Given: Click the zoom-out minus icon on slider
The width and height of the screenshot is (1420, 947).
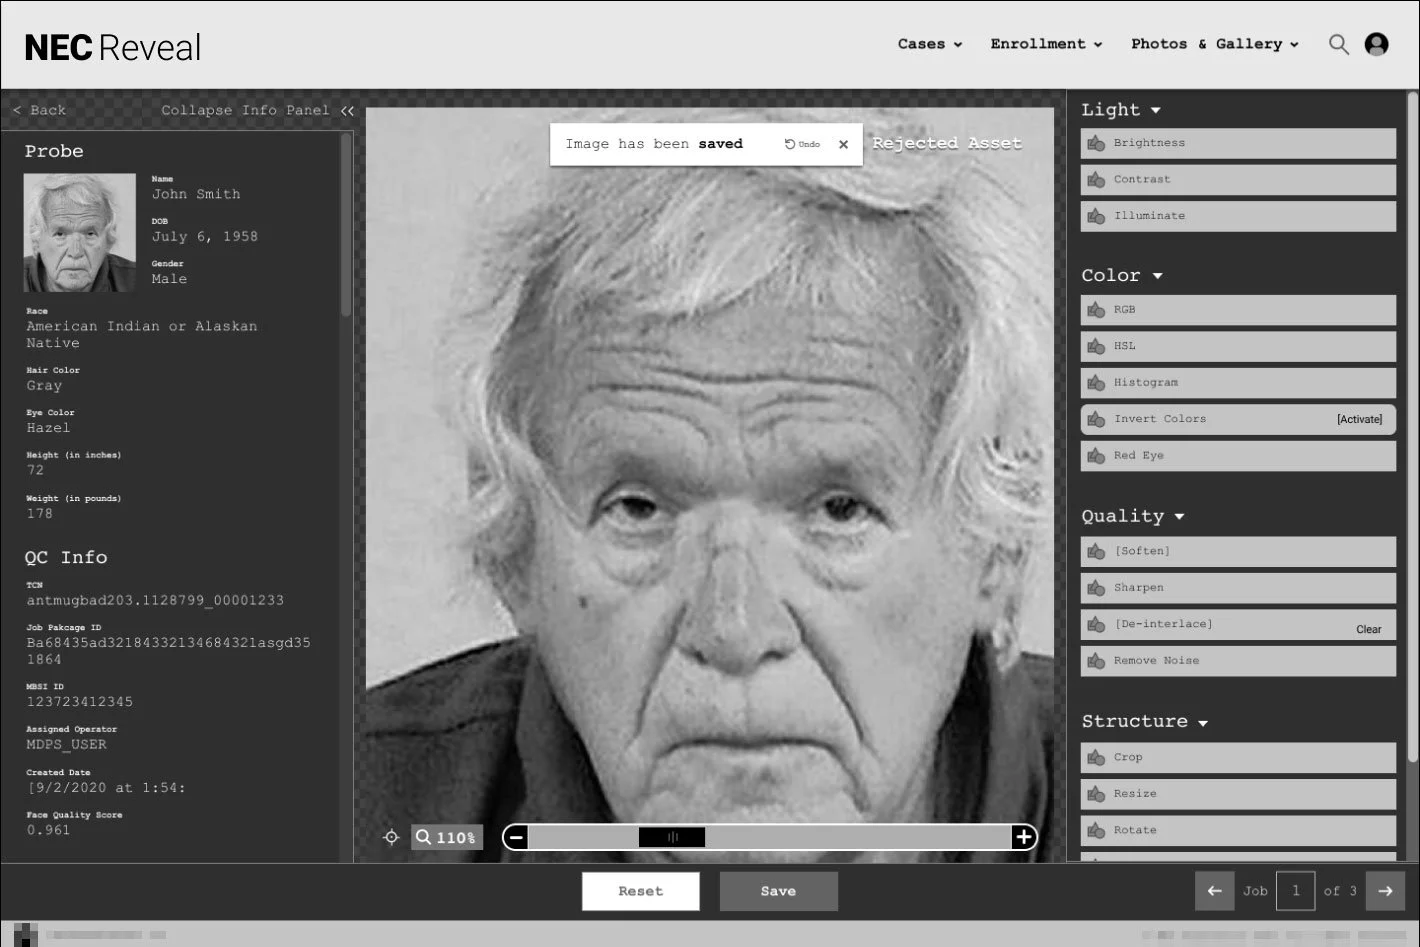Looking at the screenshot, I should 516,837.
